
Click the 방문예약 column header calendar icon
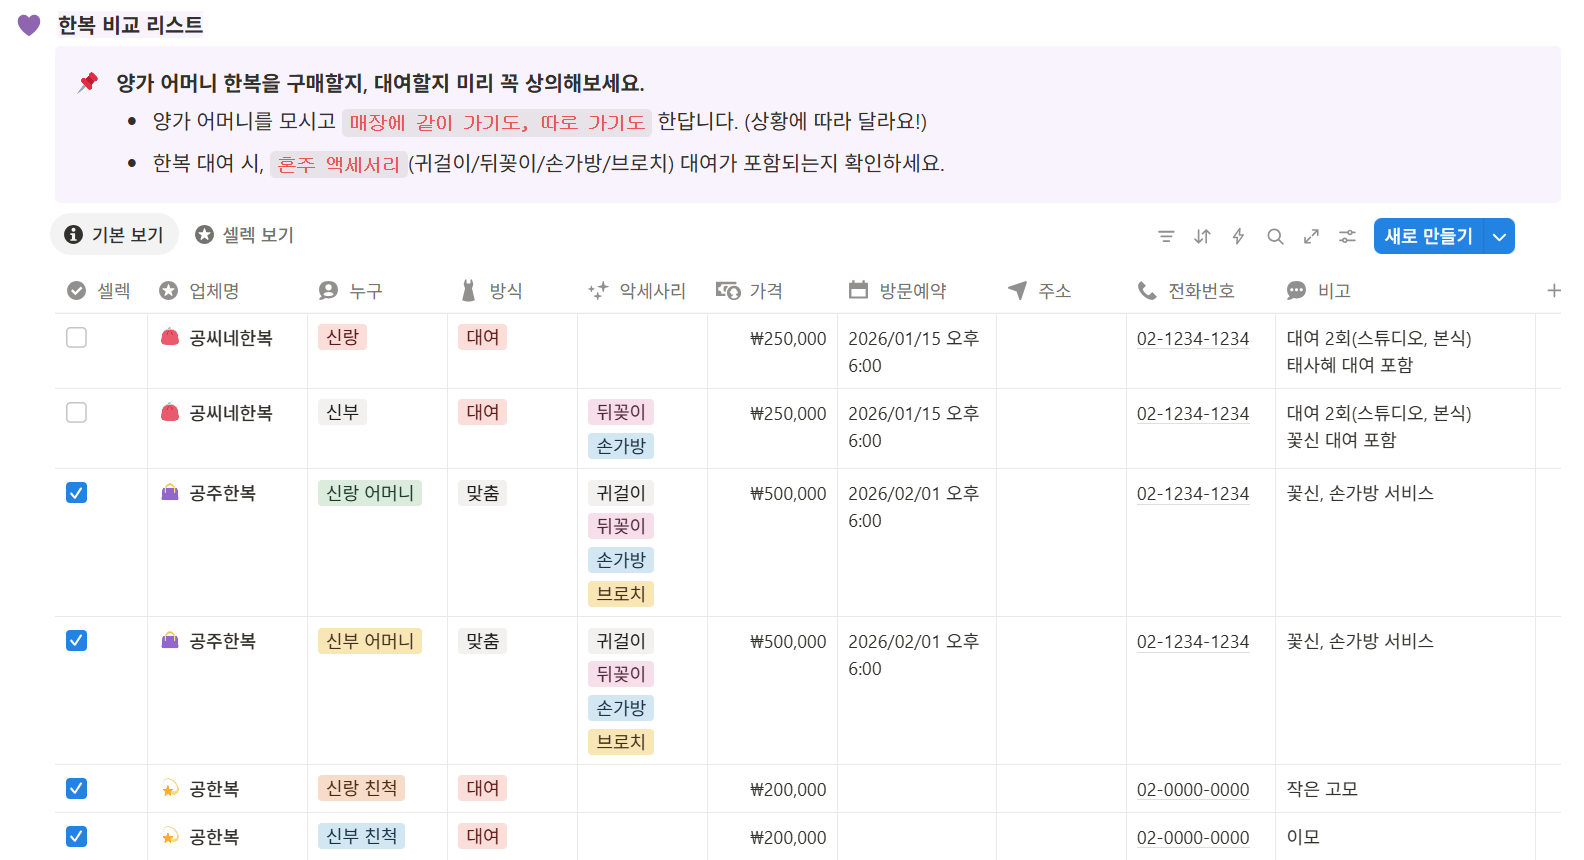click(858, 291)
